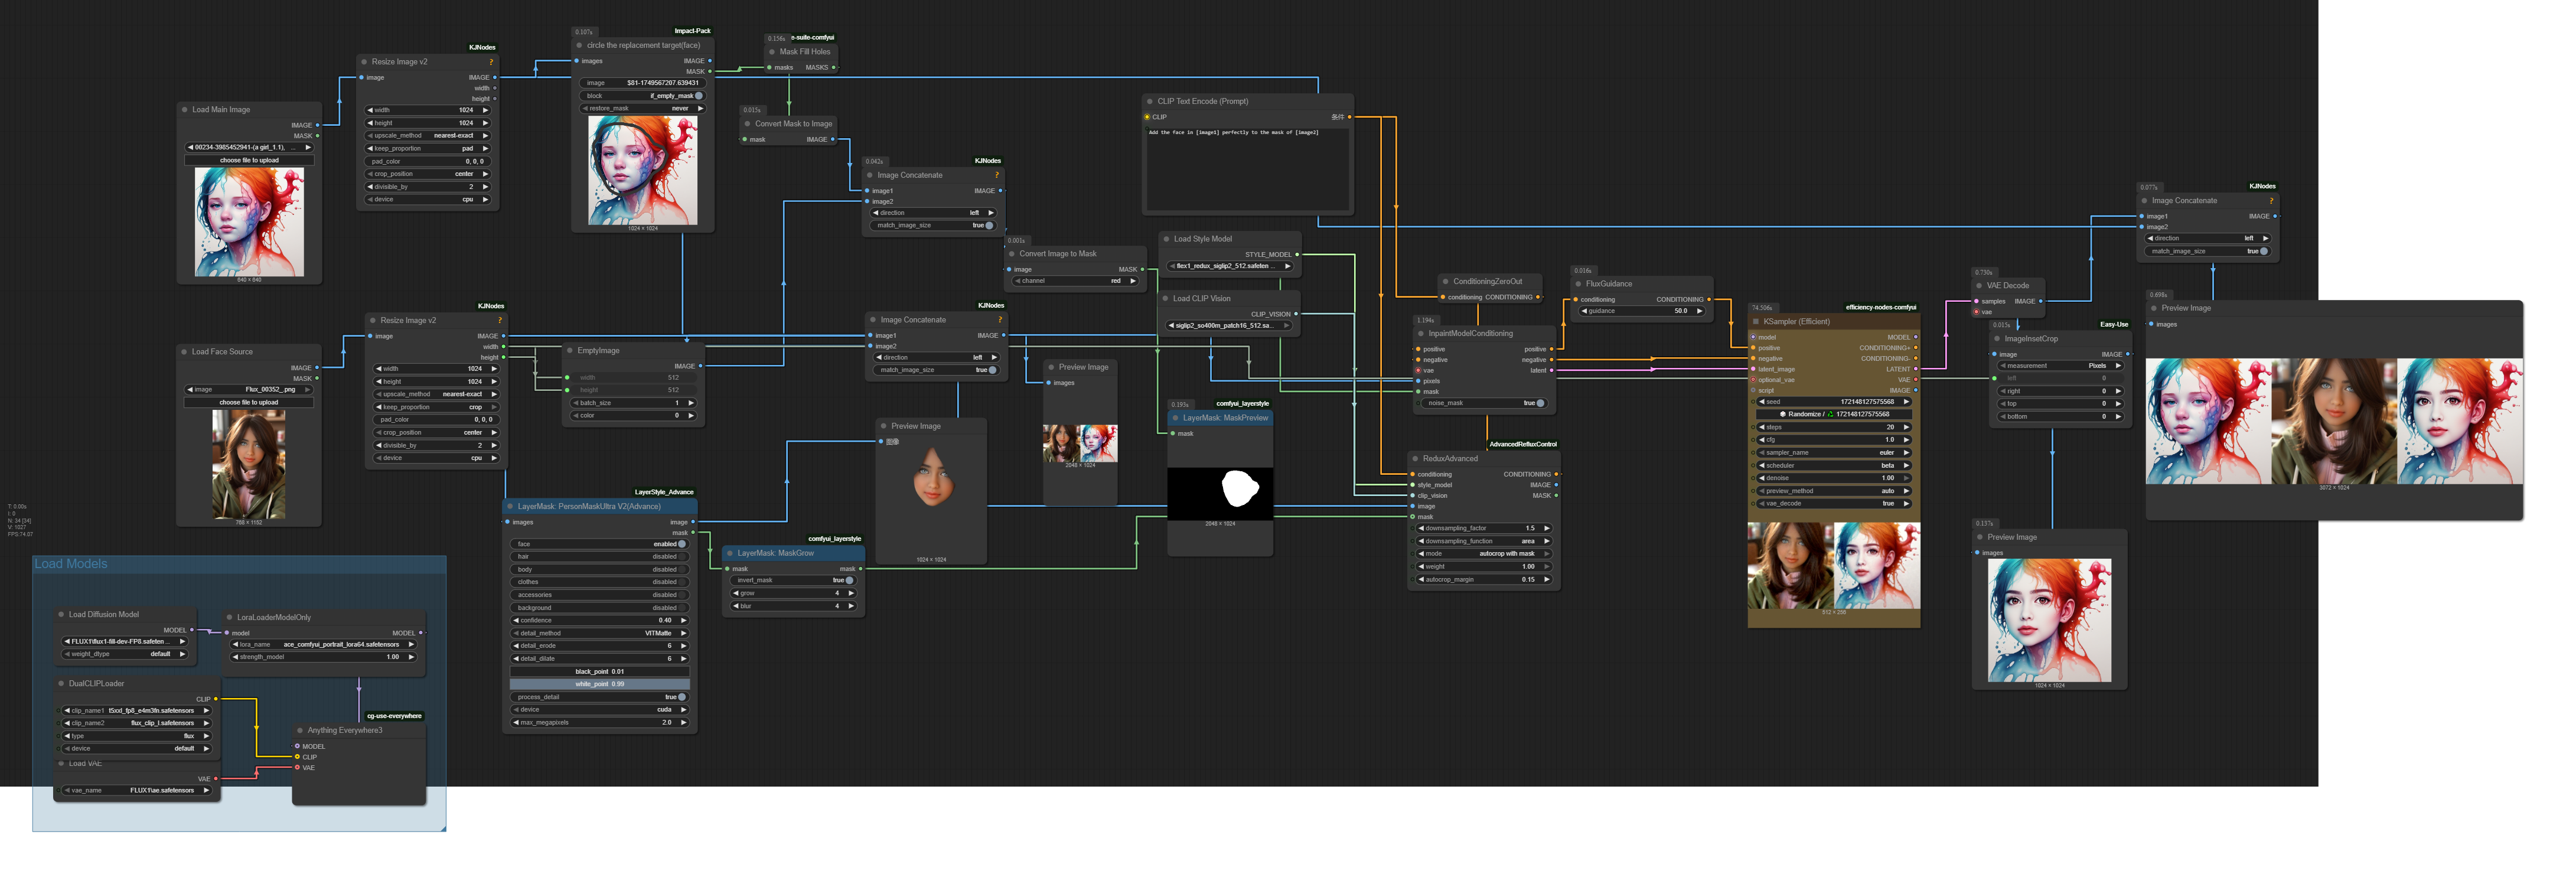Click the FluxGuidance node collapse dot

tap(1578, 284)
